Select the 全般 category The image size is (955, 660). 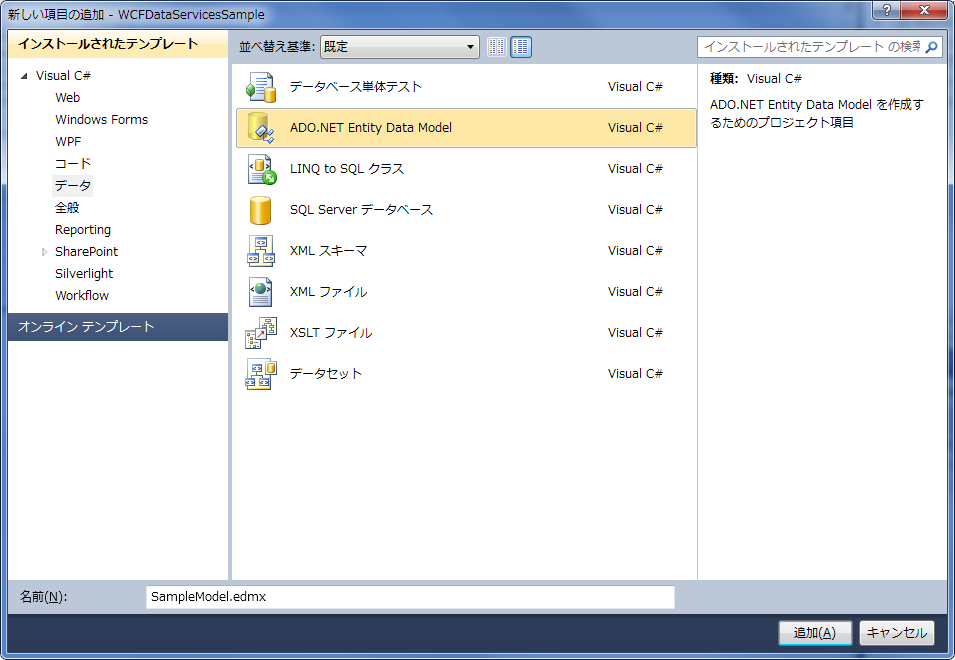(67, 208)
